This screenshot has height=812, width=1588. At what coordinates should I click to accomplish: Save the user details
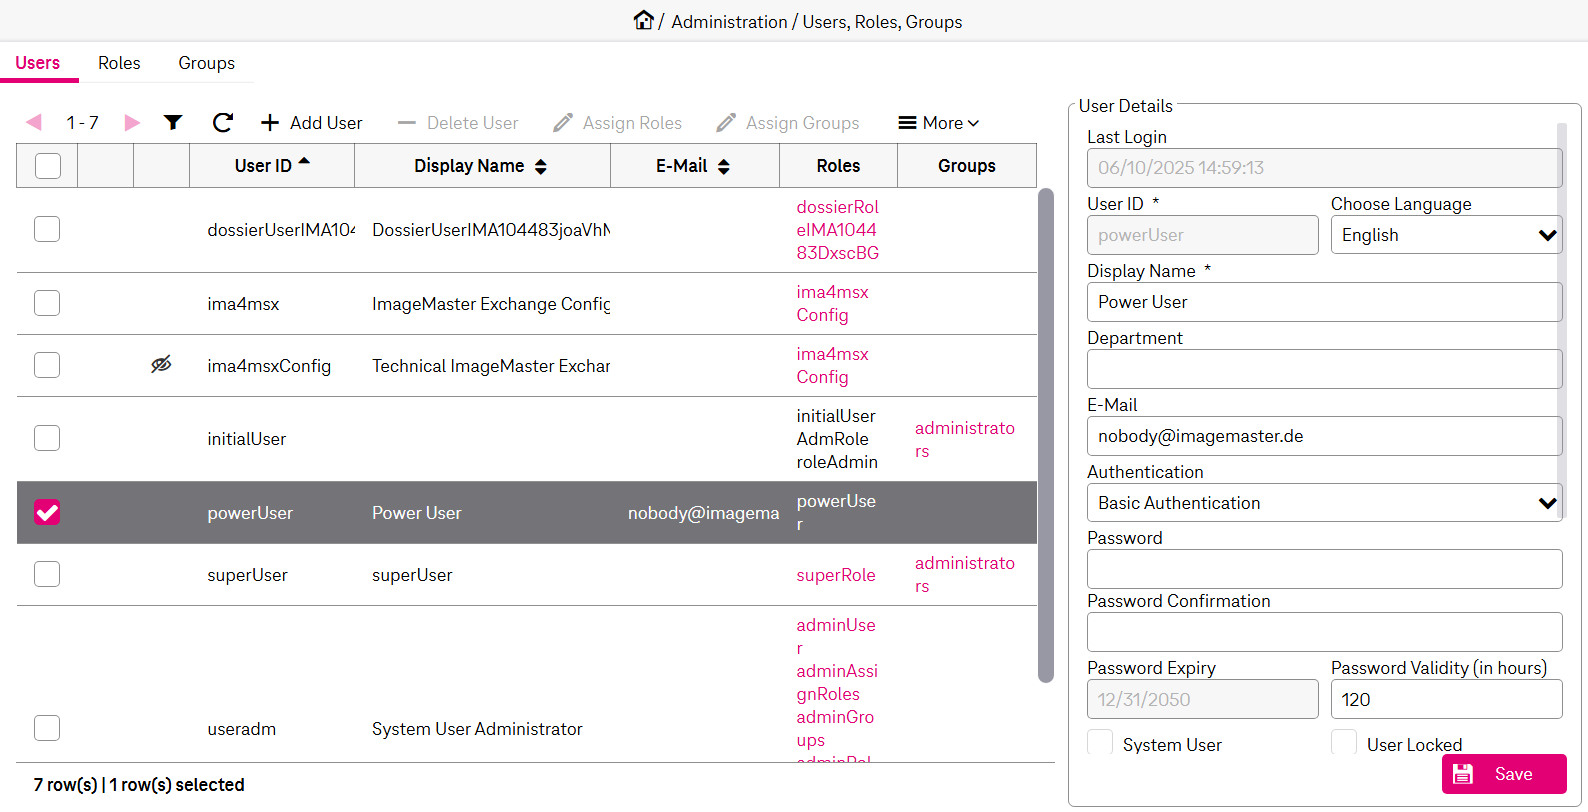[x=1503, y=774]
